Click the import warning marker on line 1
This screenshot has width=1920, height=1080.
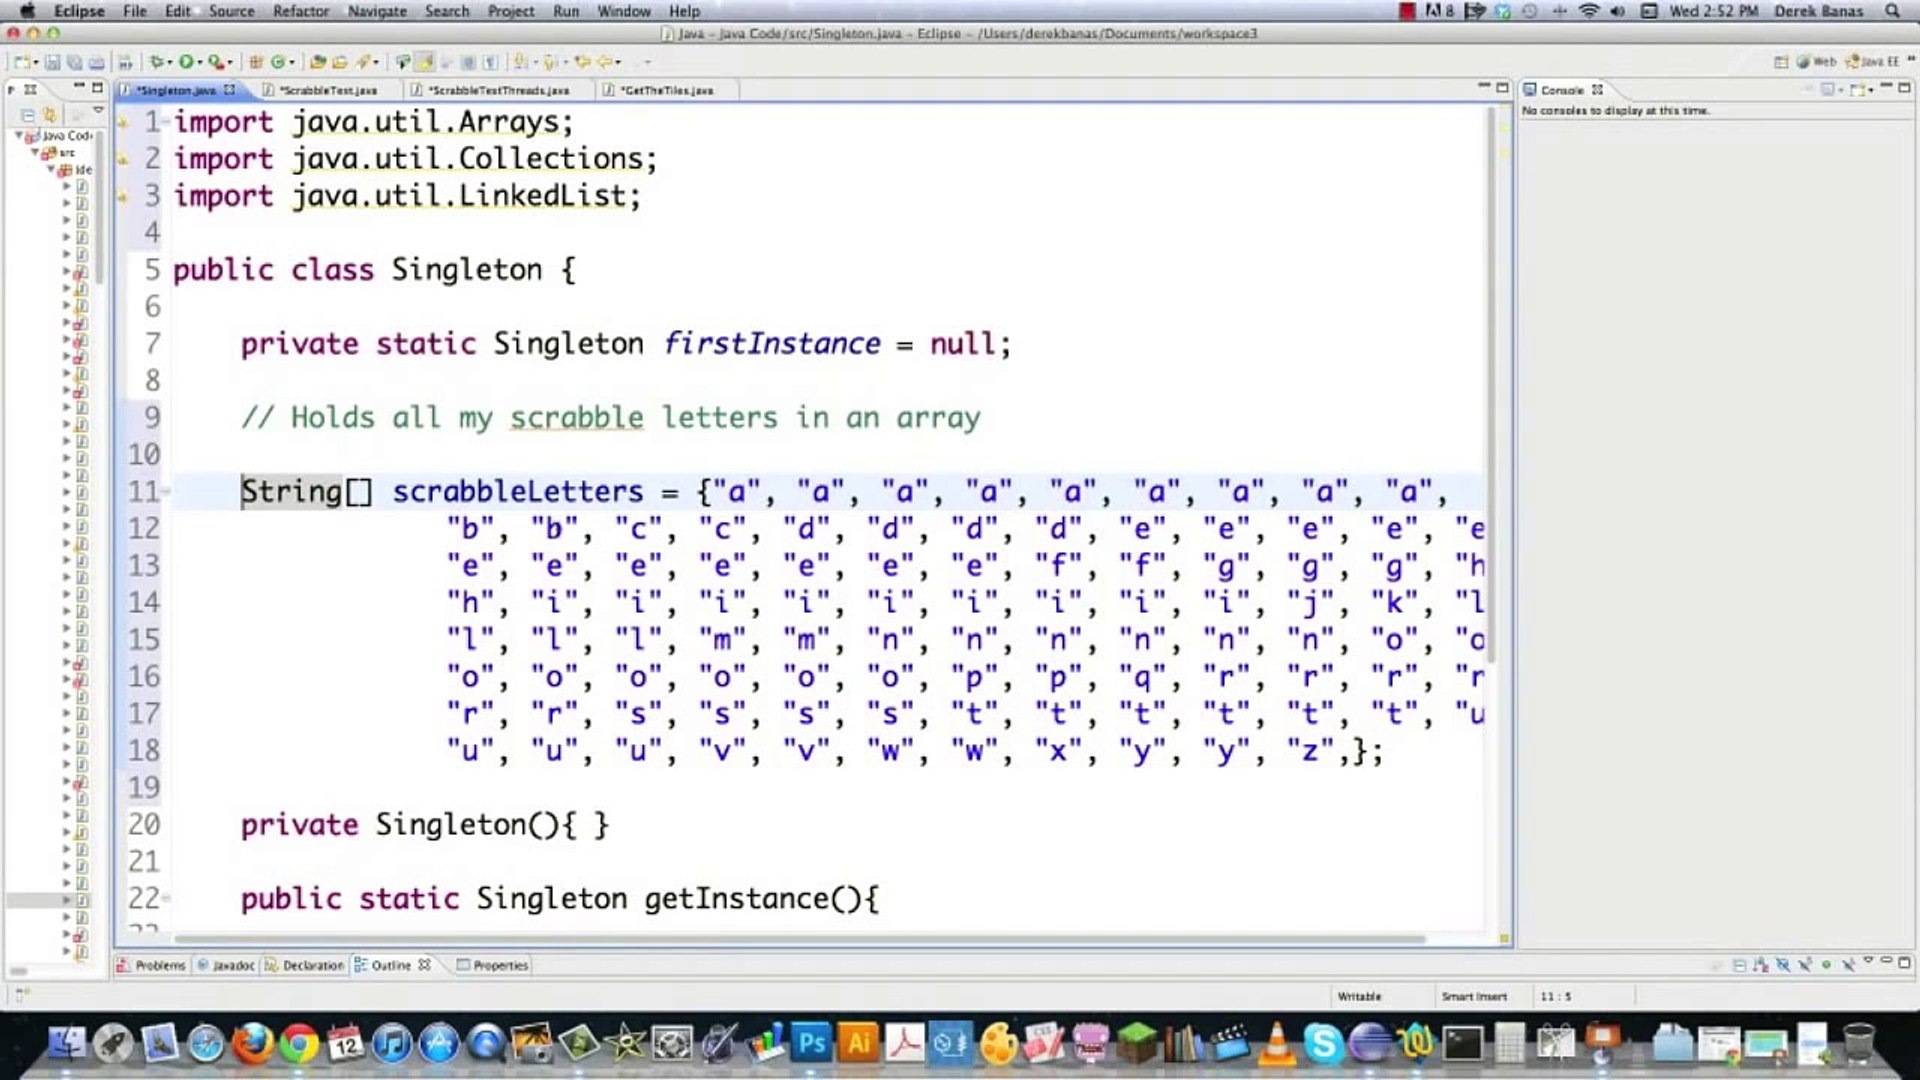pyautogui.click(x=123, y=123)
